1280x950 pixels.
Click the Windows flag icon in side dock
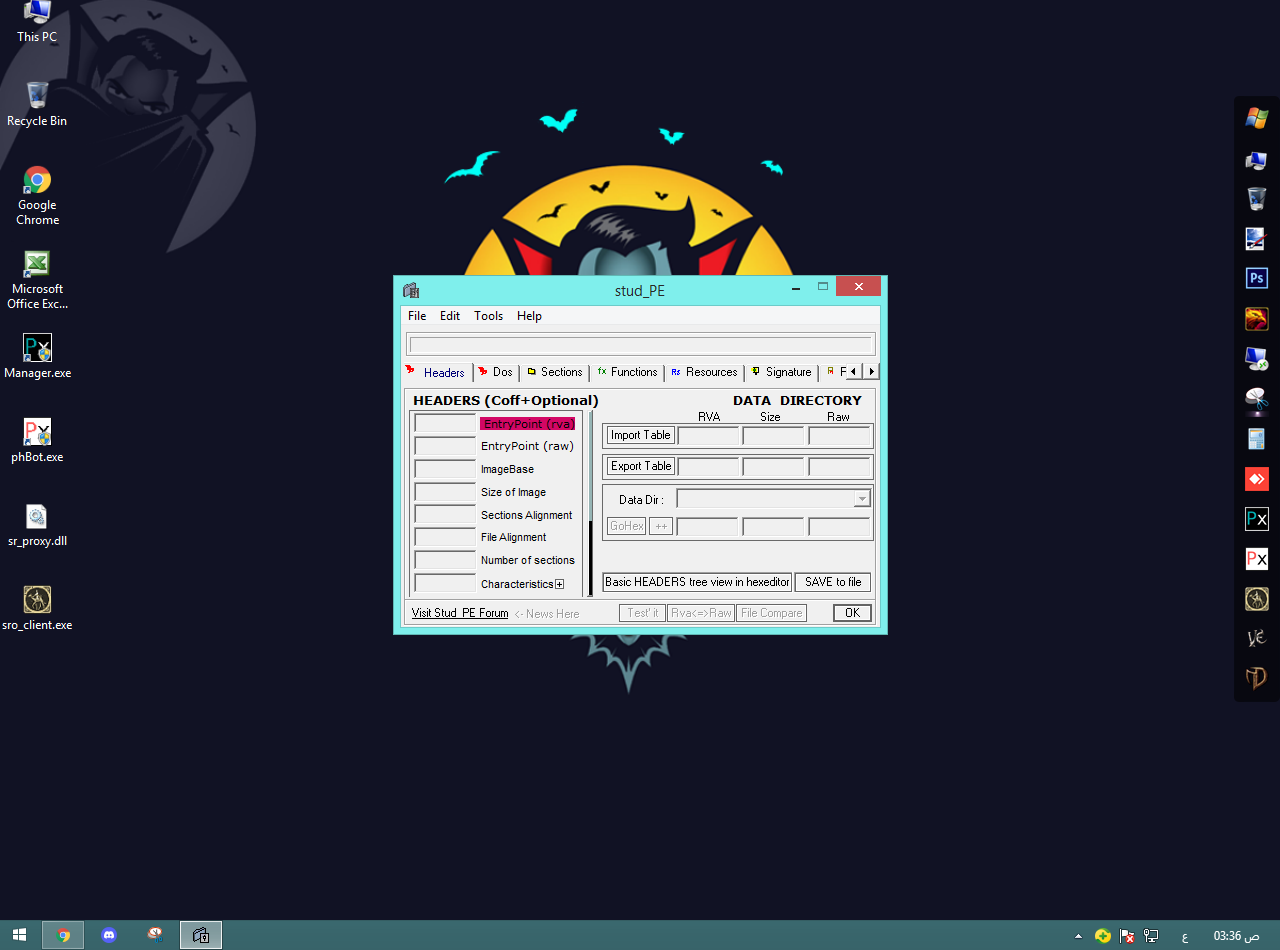(1256, 118)
